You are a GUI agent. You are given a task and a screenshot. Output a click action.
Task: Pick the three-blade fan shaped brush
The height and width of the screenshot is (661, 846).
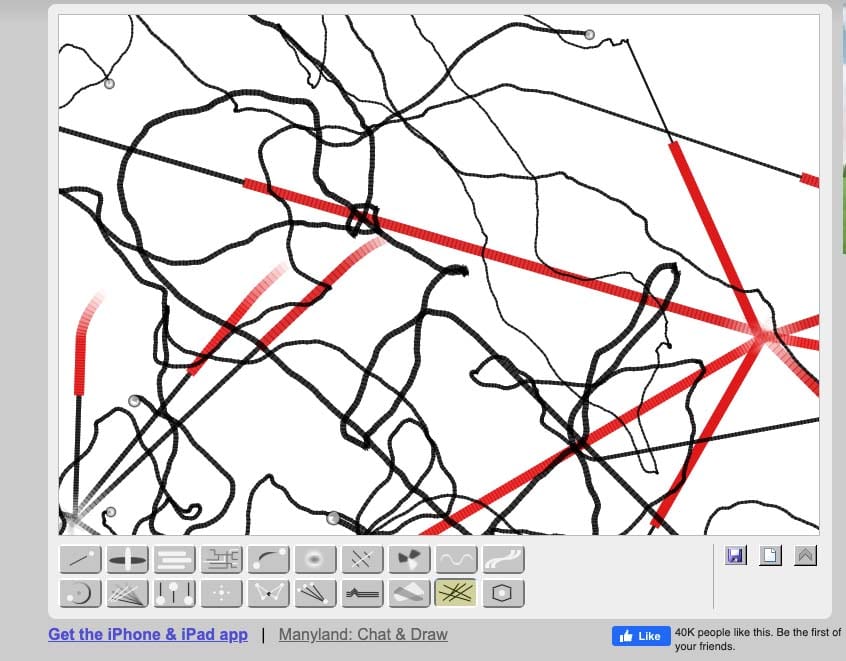(x=409, y=560)
